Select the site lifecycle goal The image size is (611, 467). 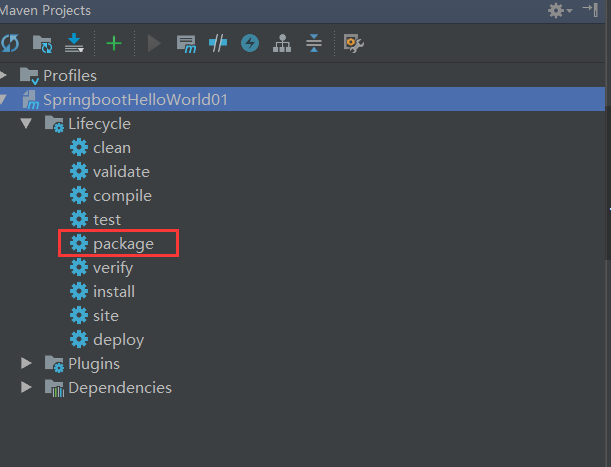pyautogui.click(x=106, y=316)
